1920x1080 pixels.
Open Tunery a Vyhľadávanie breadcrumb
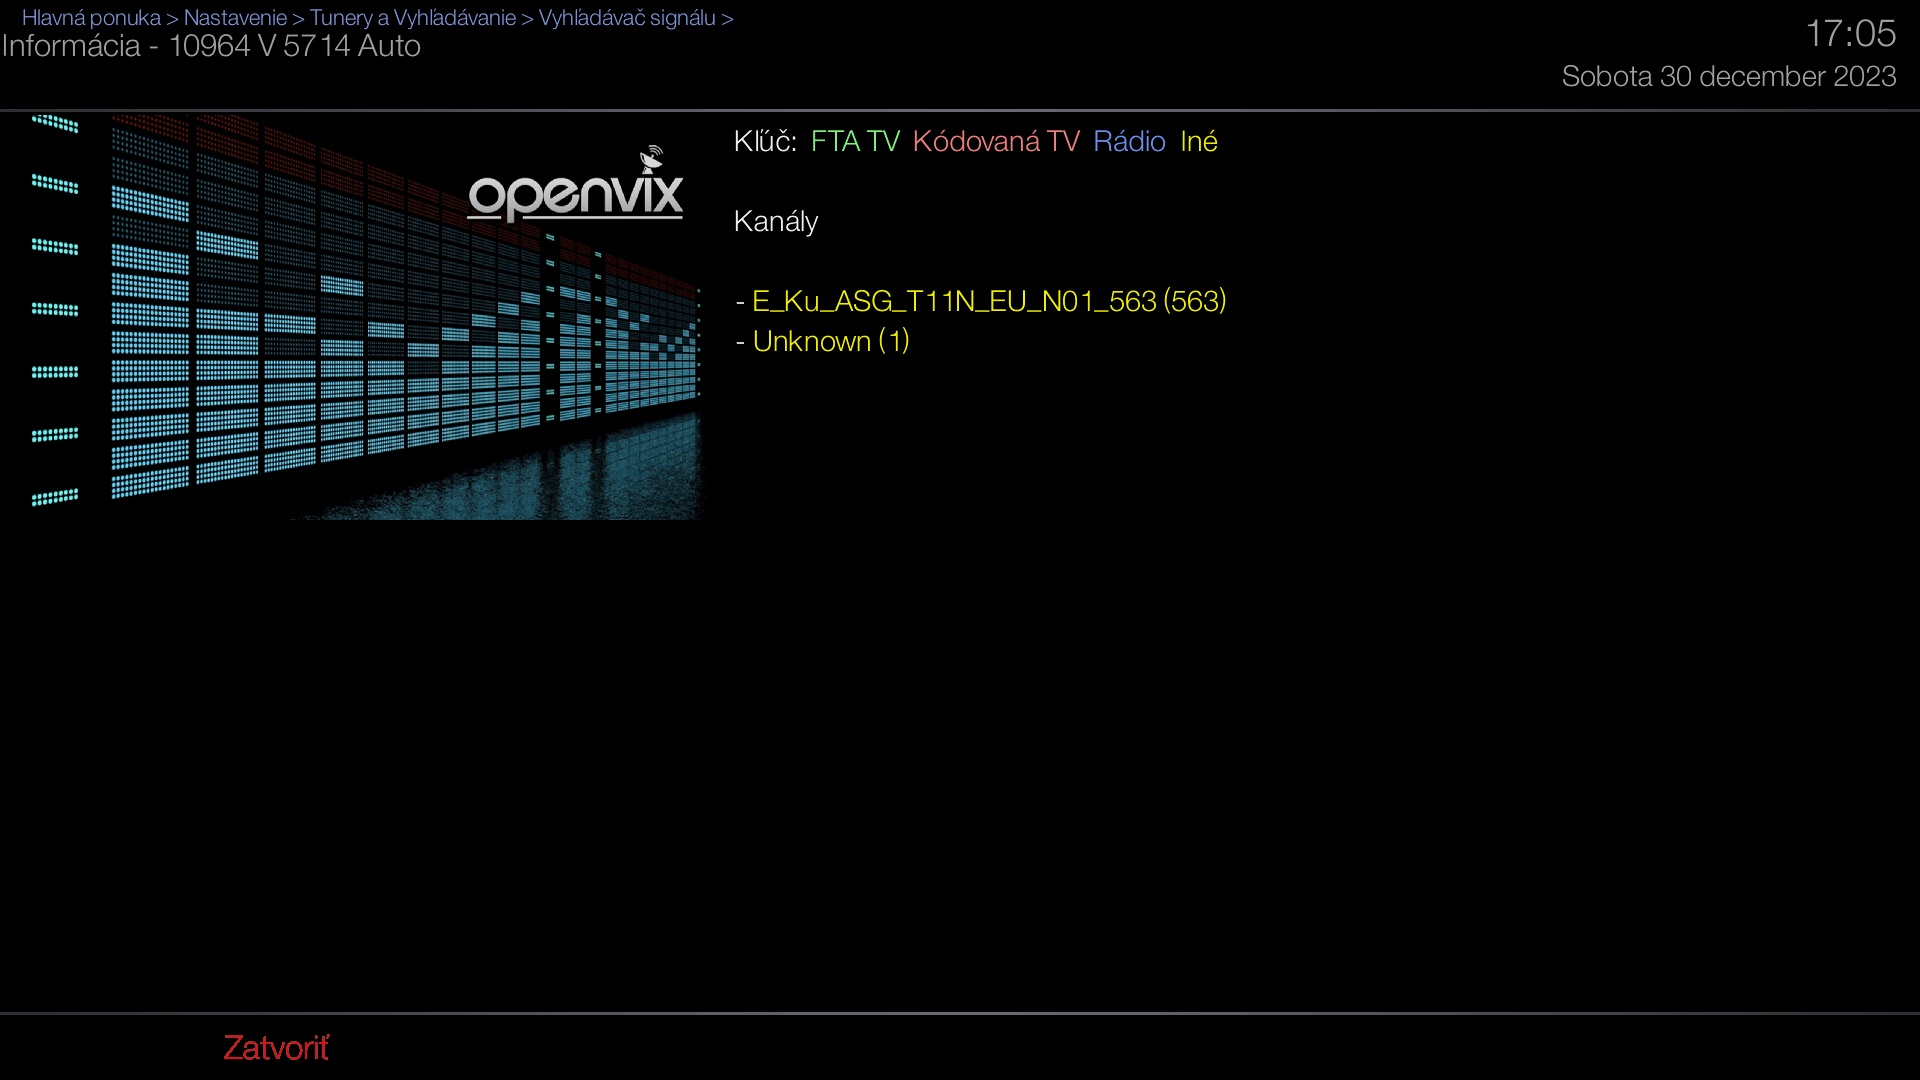(412, 18)
